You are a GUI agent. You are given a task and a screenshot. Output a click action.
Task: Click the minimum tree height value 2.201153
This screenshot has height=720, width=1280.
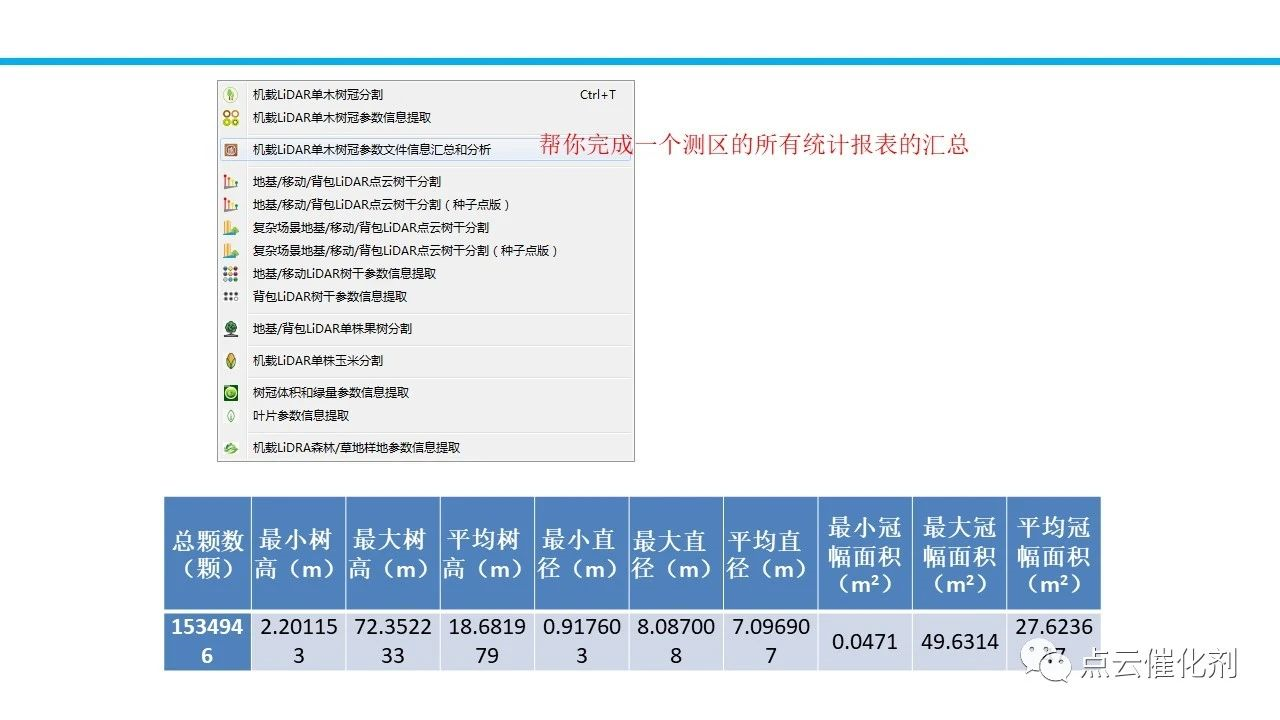coord(298,641)
